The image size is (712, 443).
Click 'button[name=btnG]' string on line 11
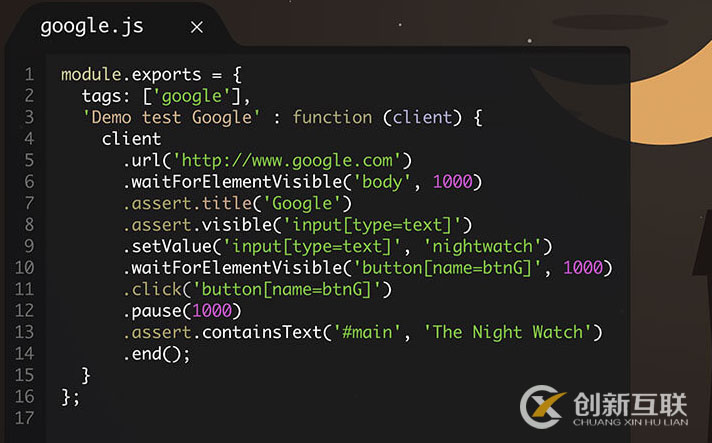(x=287, y=289)
